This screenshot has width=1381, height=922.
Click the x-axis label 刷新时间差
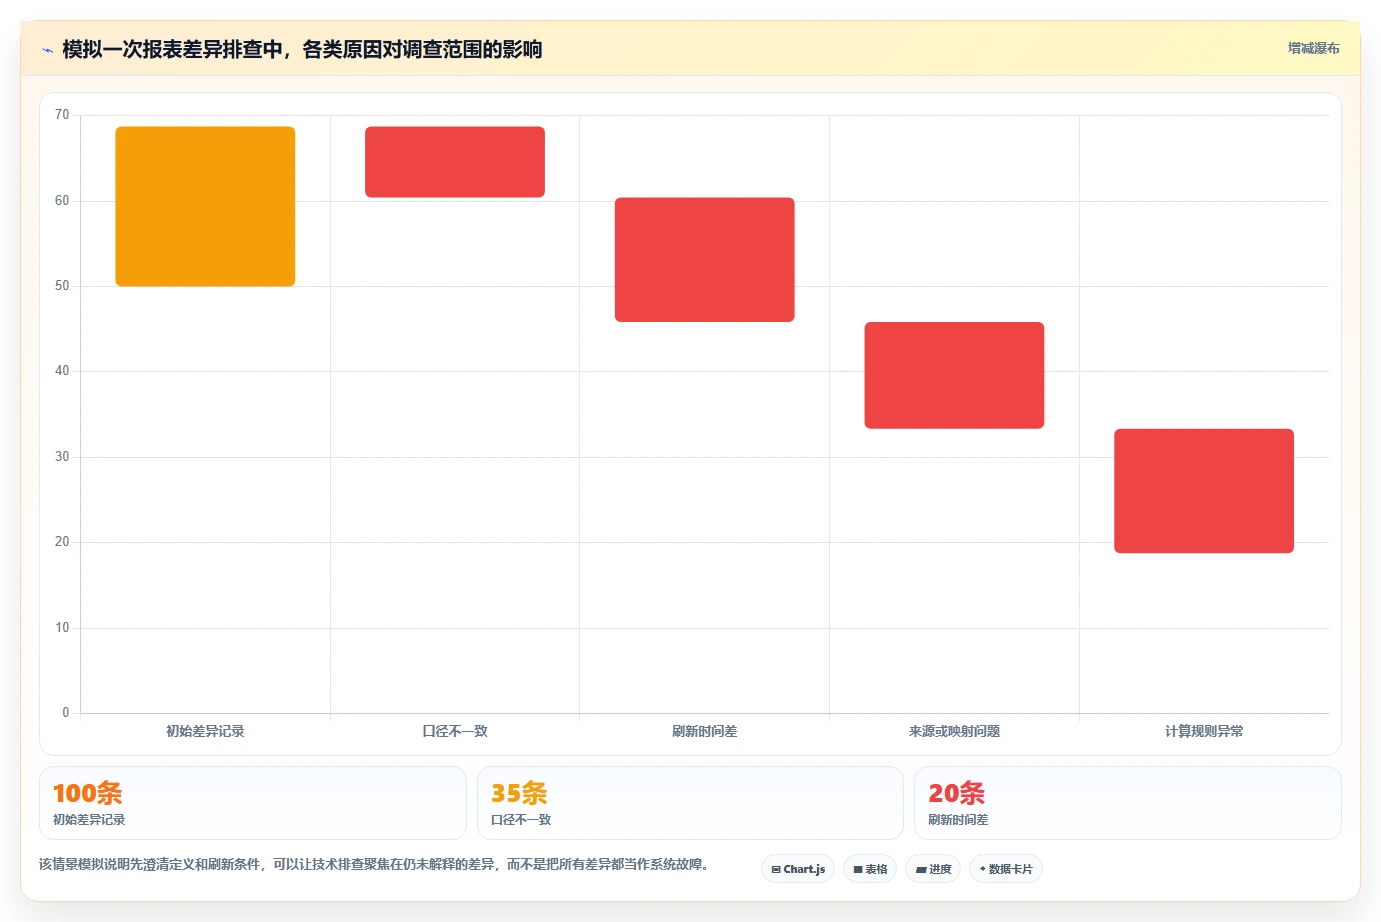pos(705,731)
